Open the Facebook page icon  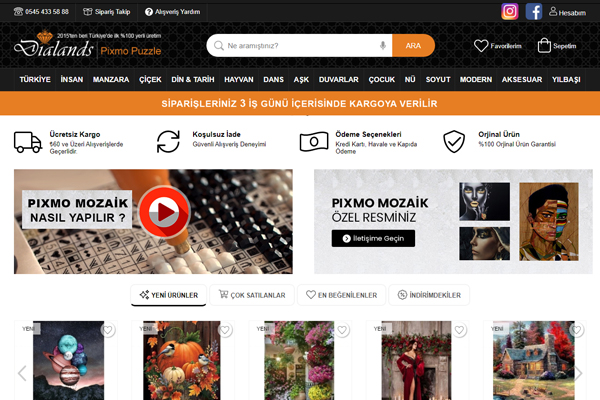[534, 12]
